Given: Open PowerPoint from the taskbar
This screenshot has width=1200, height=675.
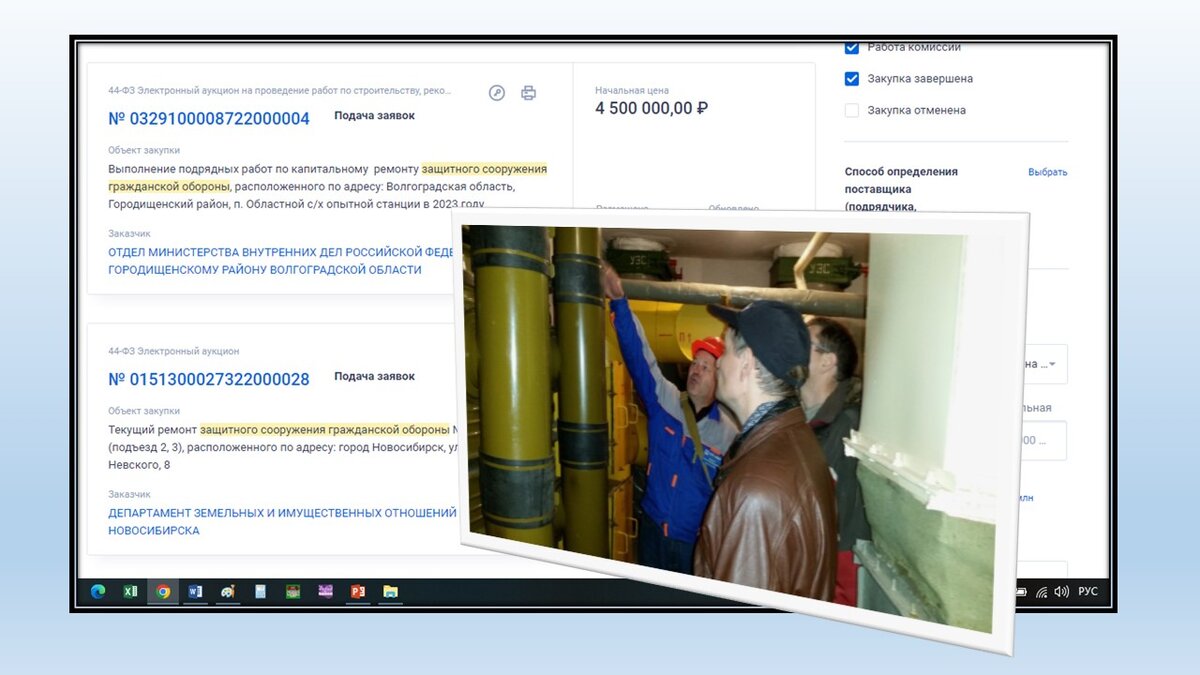Looking at the screenshot, I should (358, 591).
